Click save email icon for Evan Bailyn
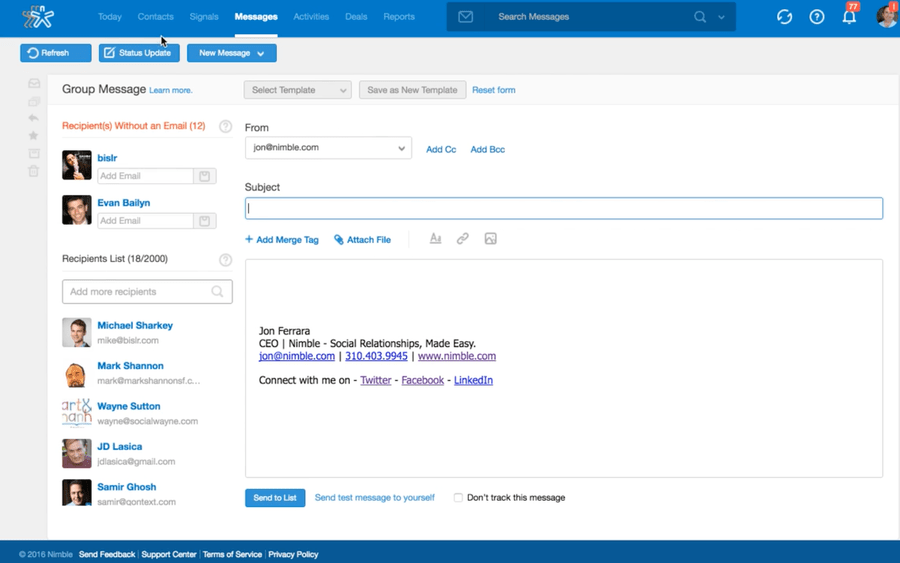The width and height of the screenshot is (900, 563). [204, 221]
